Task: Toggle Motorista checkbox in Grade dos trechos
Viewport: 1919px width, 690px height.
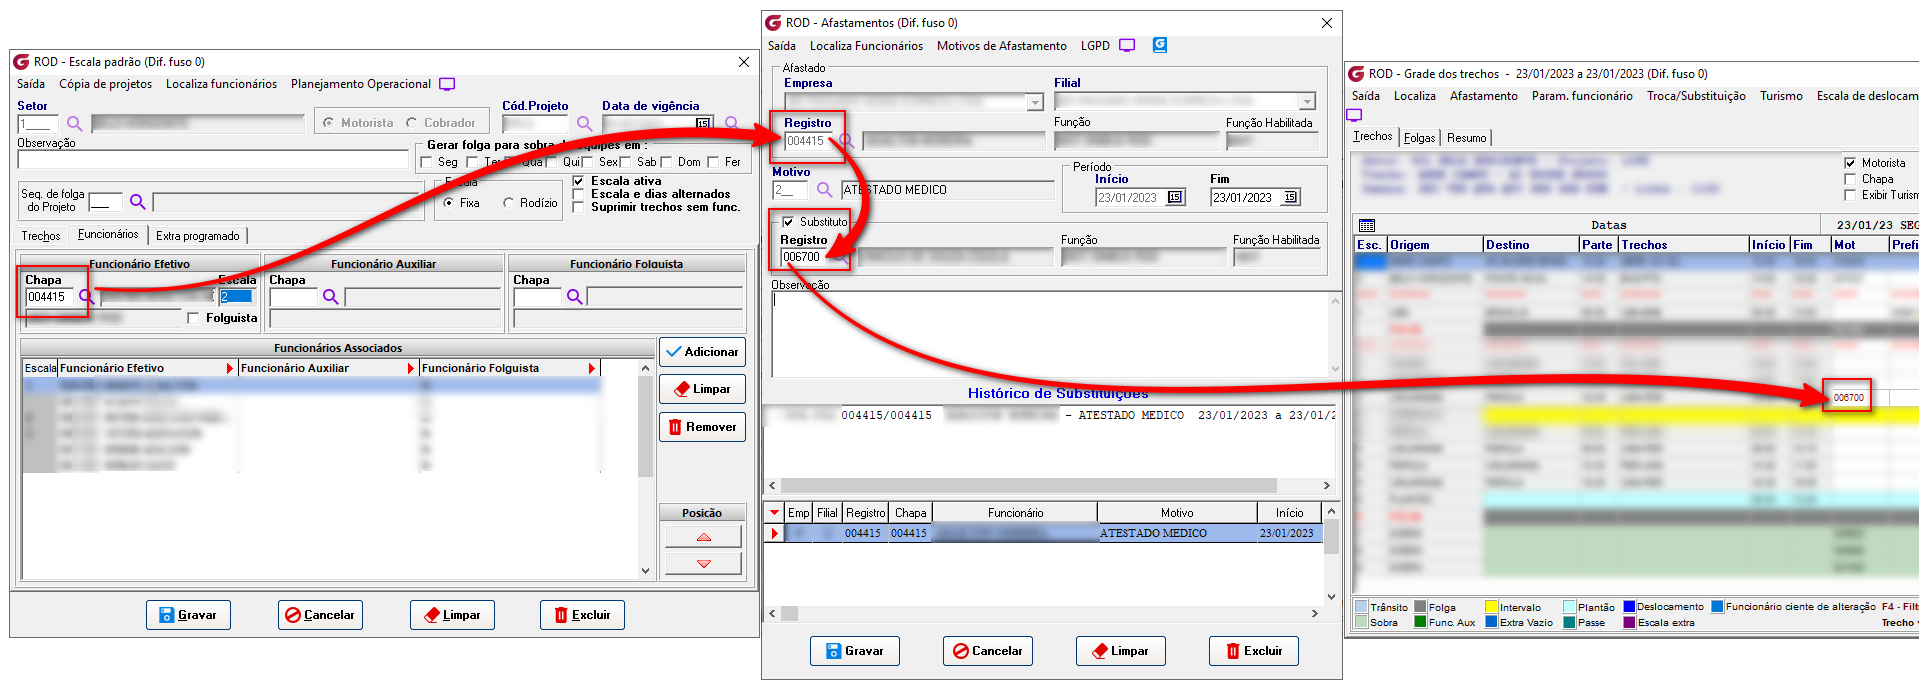Action: (1850, 163)
